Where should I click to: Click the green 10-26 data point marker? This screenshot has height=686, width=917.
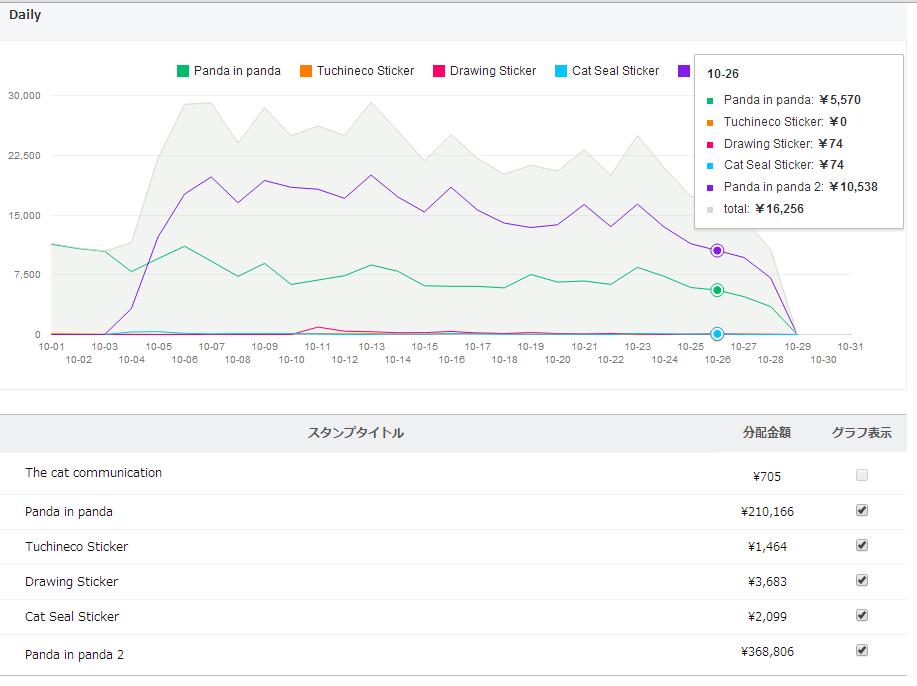click(x=717, y=290)
